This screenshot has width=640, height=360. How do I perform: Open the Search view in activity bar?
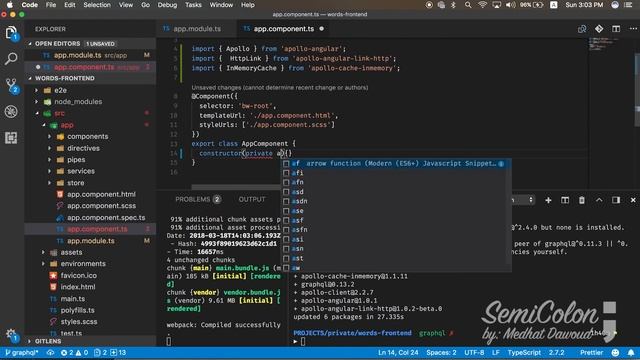pos(11,59)
